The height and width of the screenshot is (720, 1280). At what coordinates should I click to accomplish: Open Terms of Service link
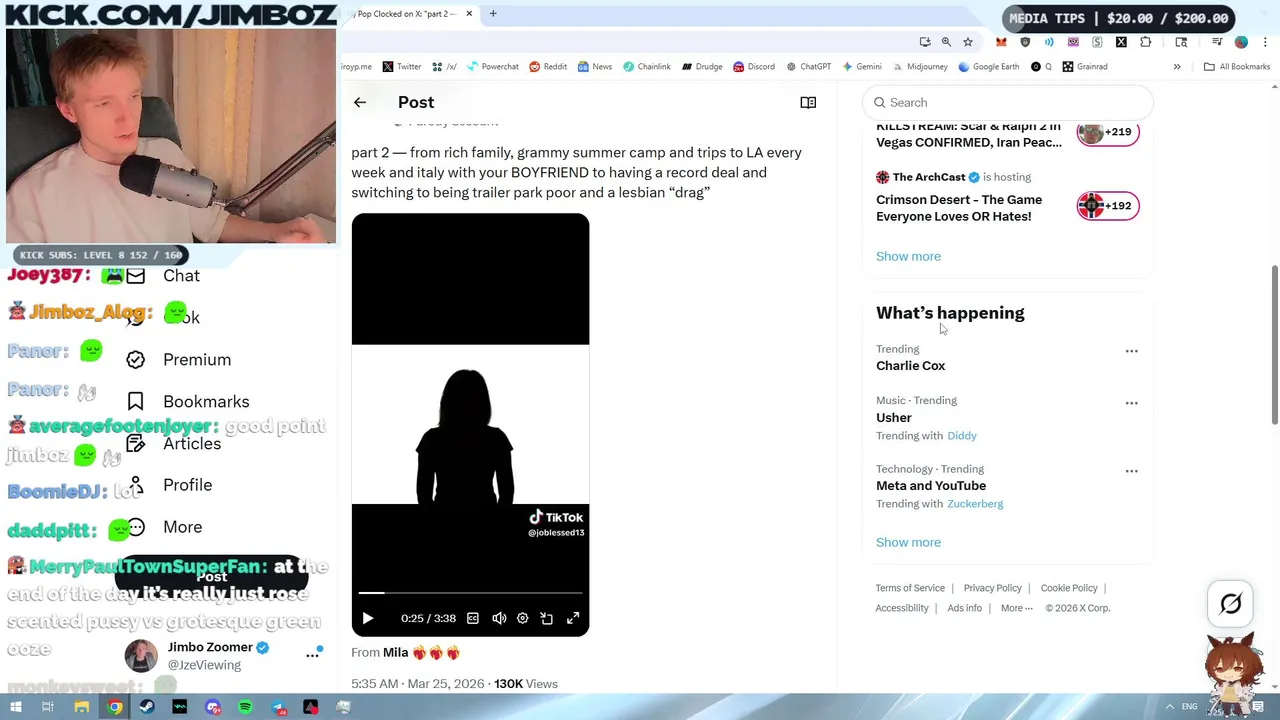click(x=910, y=588)
